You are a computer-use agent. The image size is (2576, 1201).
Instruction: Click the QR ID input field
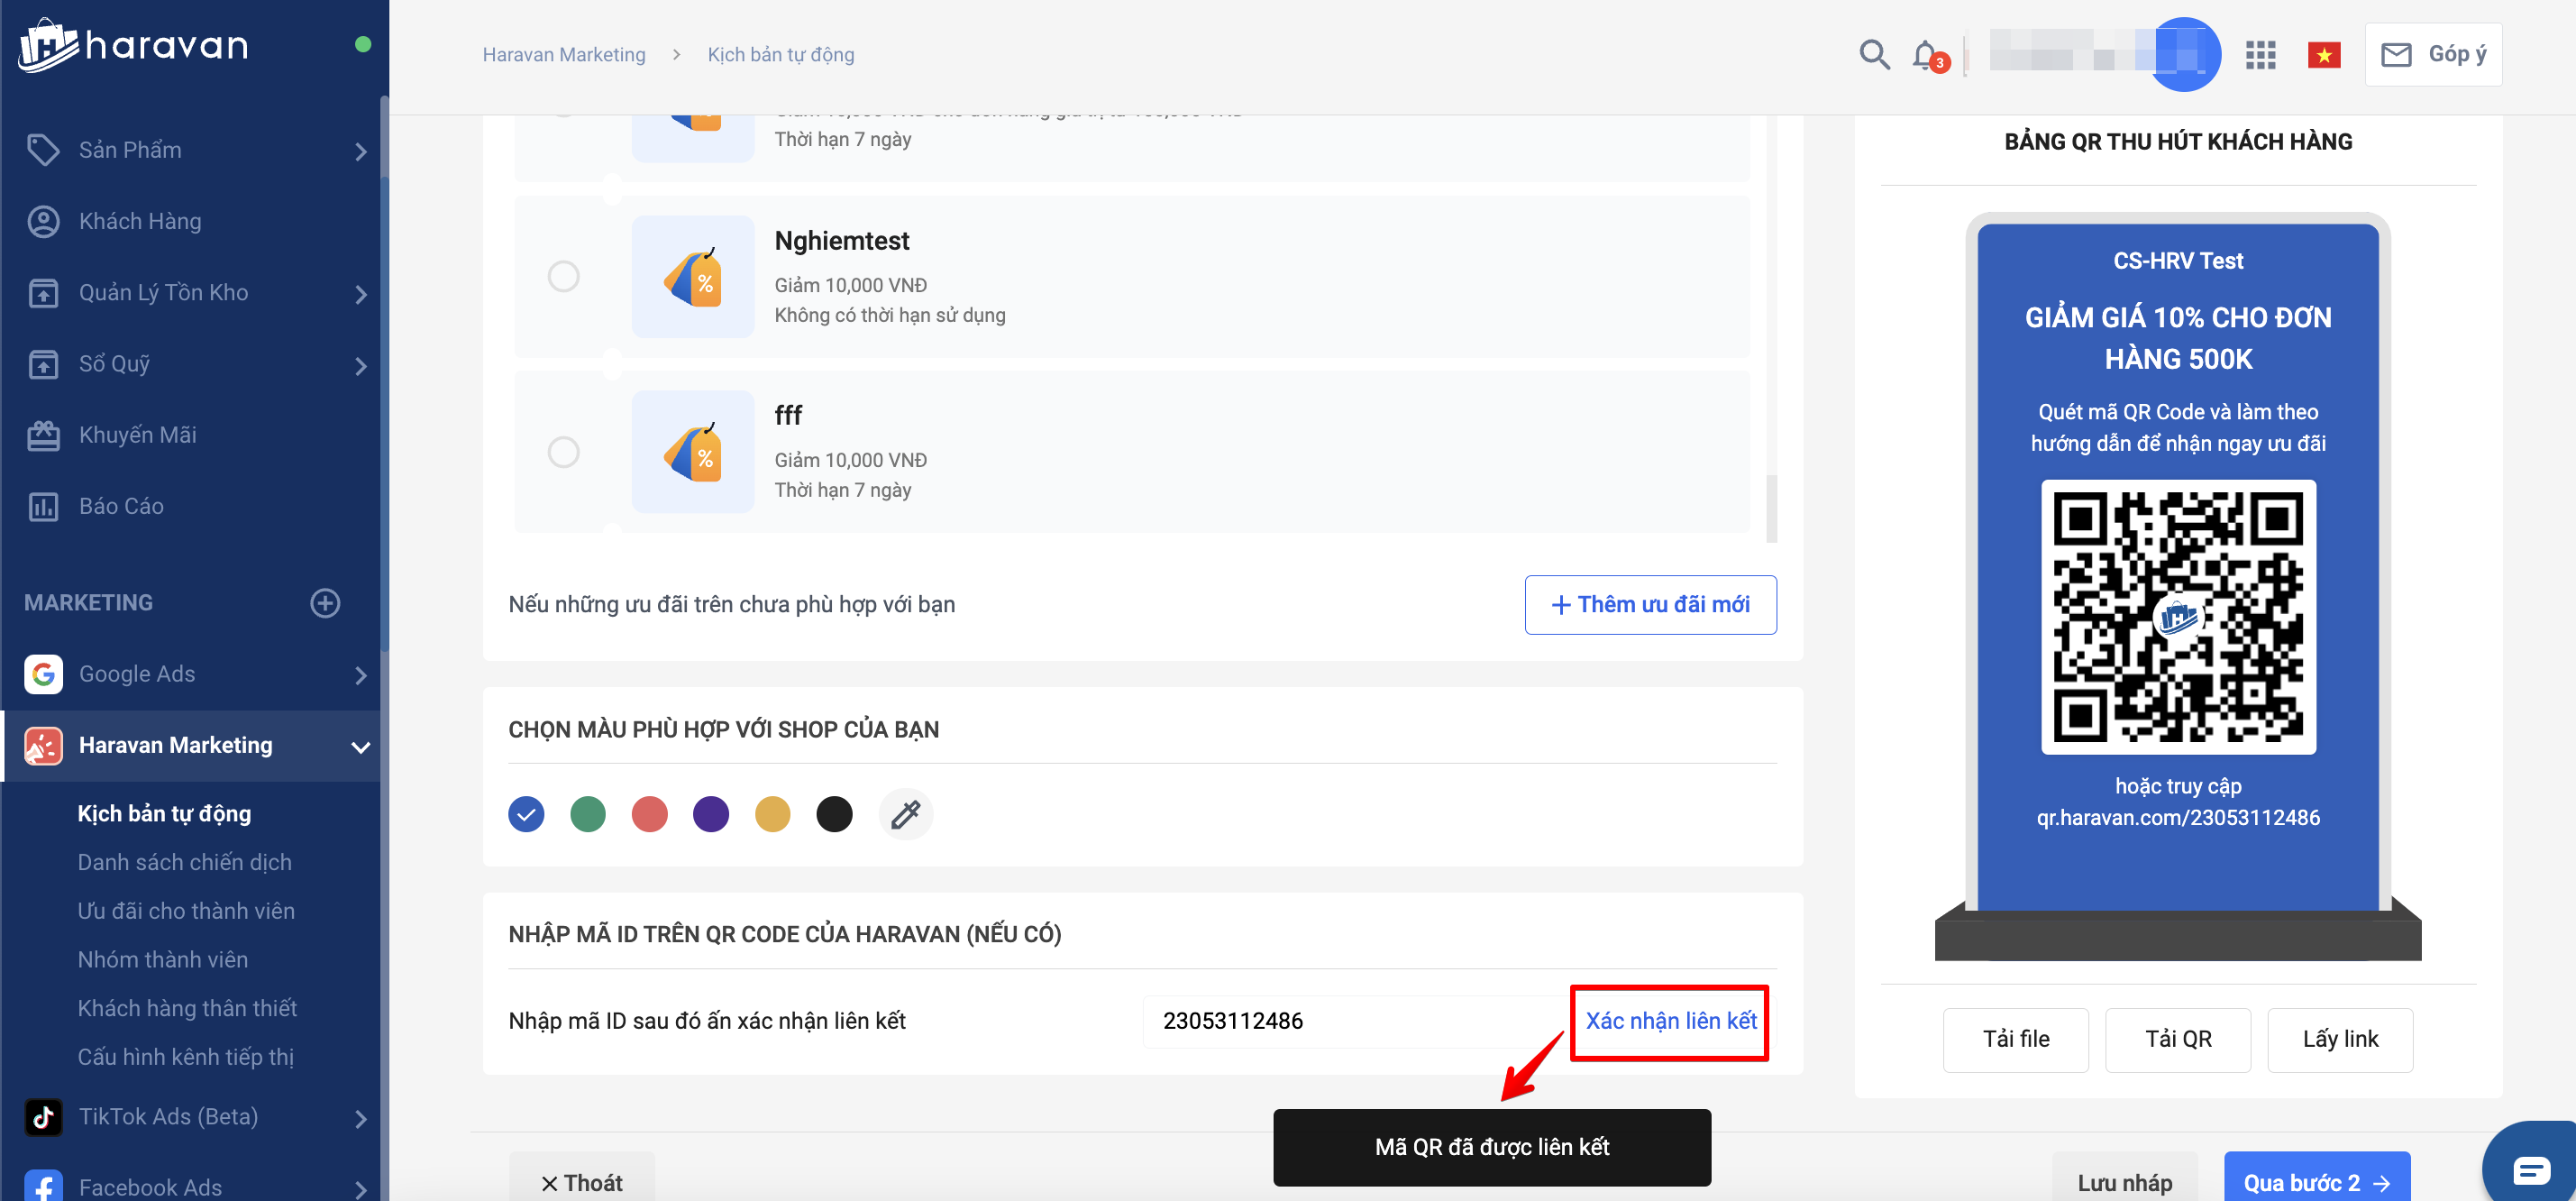coord(1355,1021)
